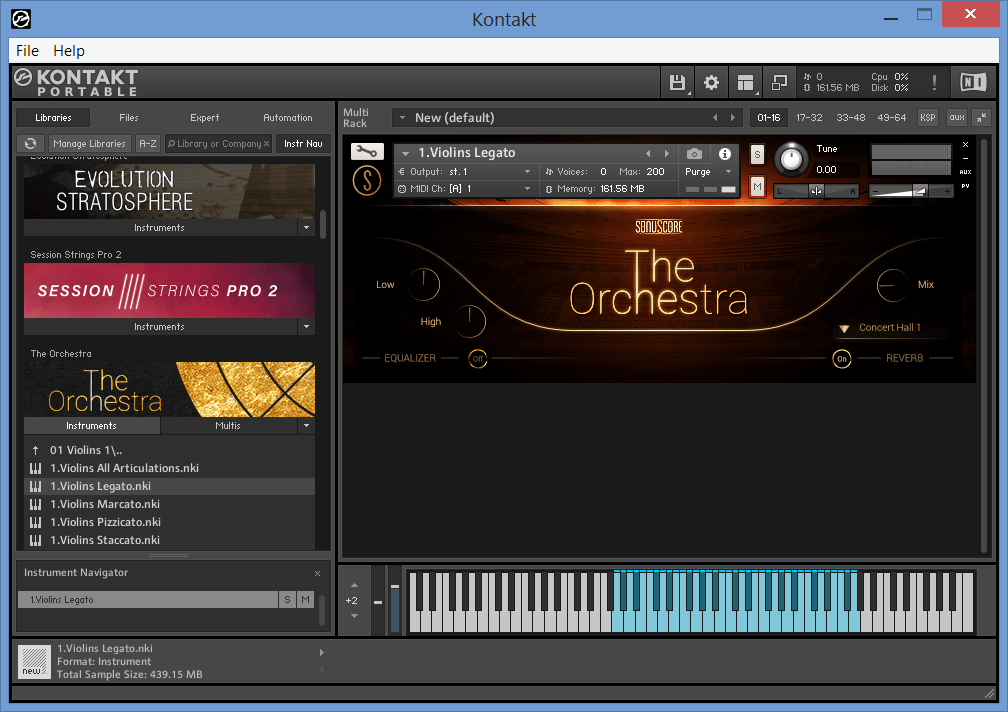Open Session Strings Pro 2 options dropdown
The height and width of the screenshot is (712, 1008).
coord(306,326)
